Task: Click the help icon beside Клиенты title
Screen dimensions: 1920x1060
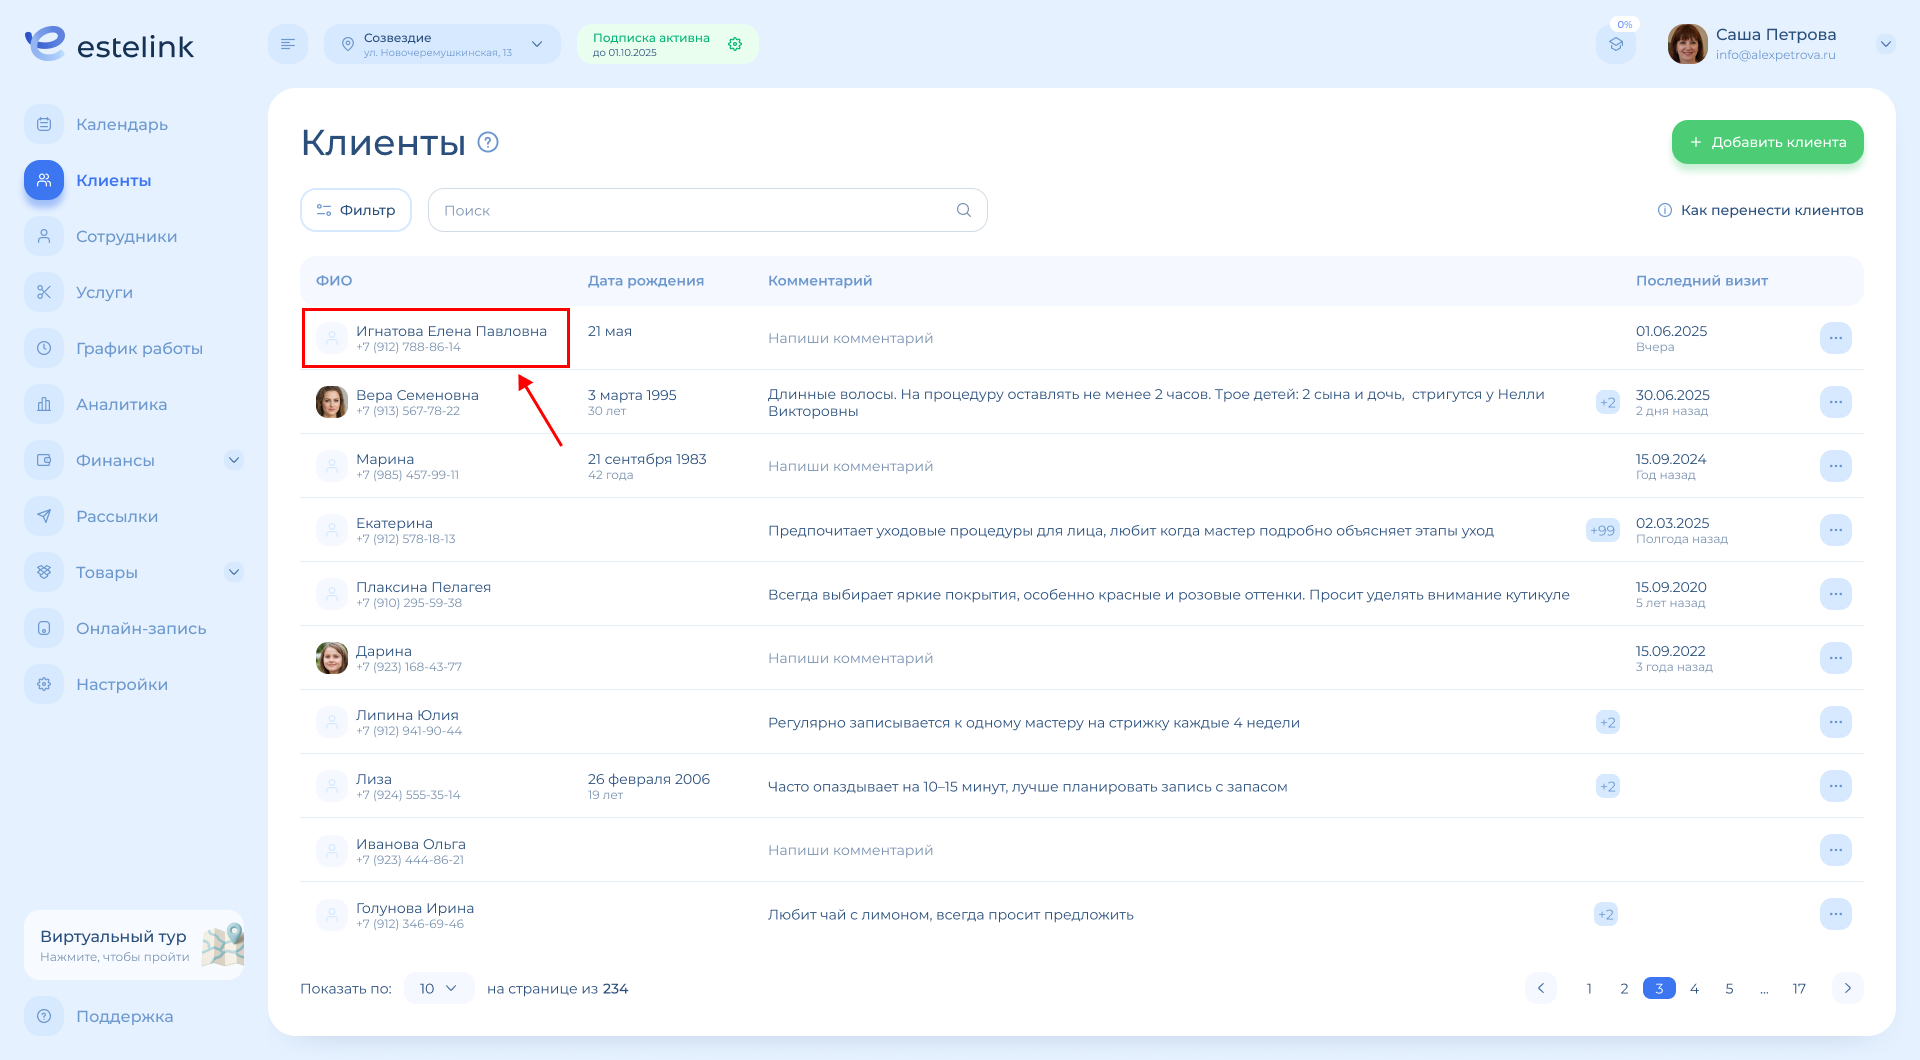Action: coord(488,142)
